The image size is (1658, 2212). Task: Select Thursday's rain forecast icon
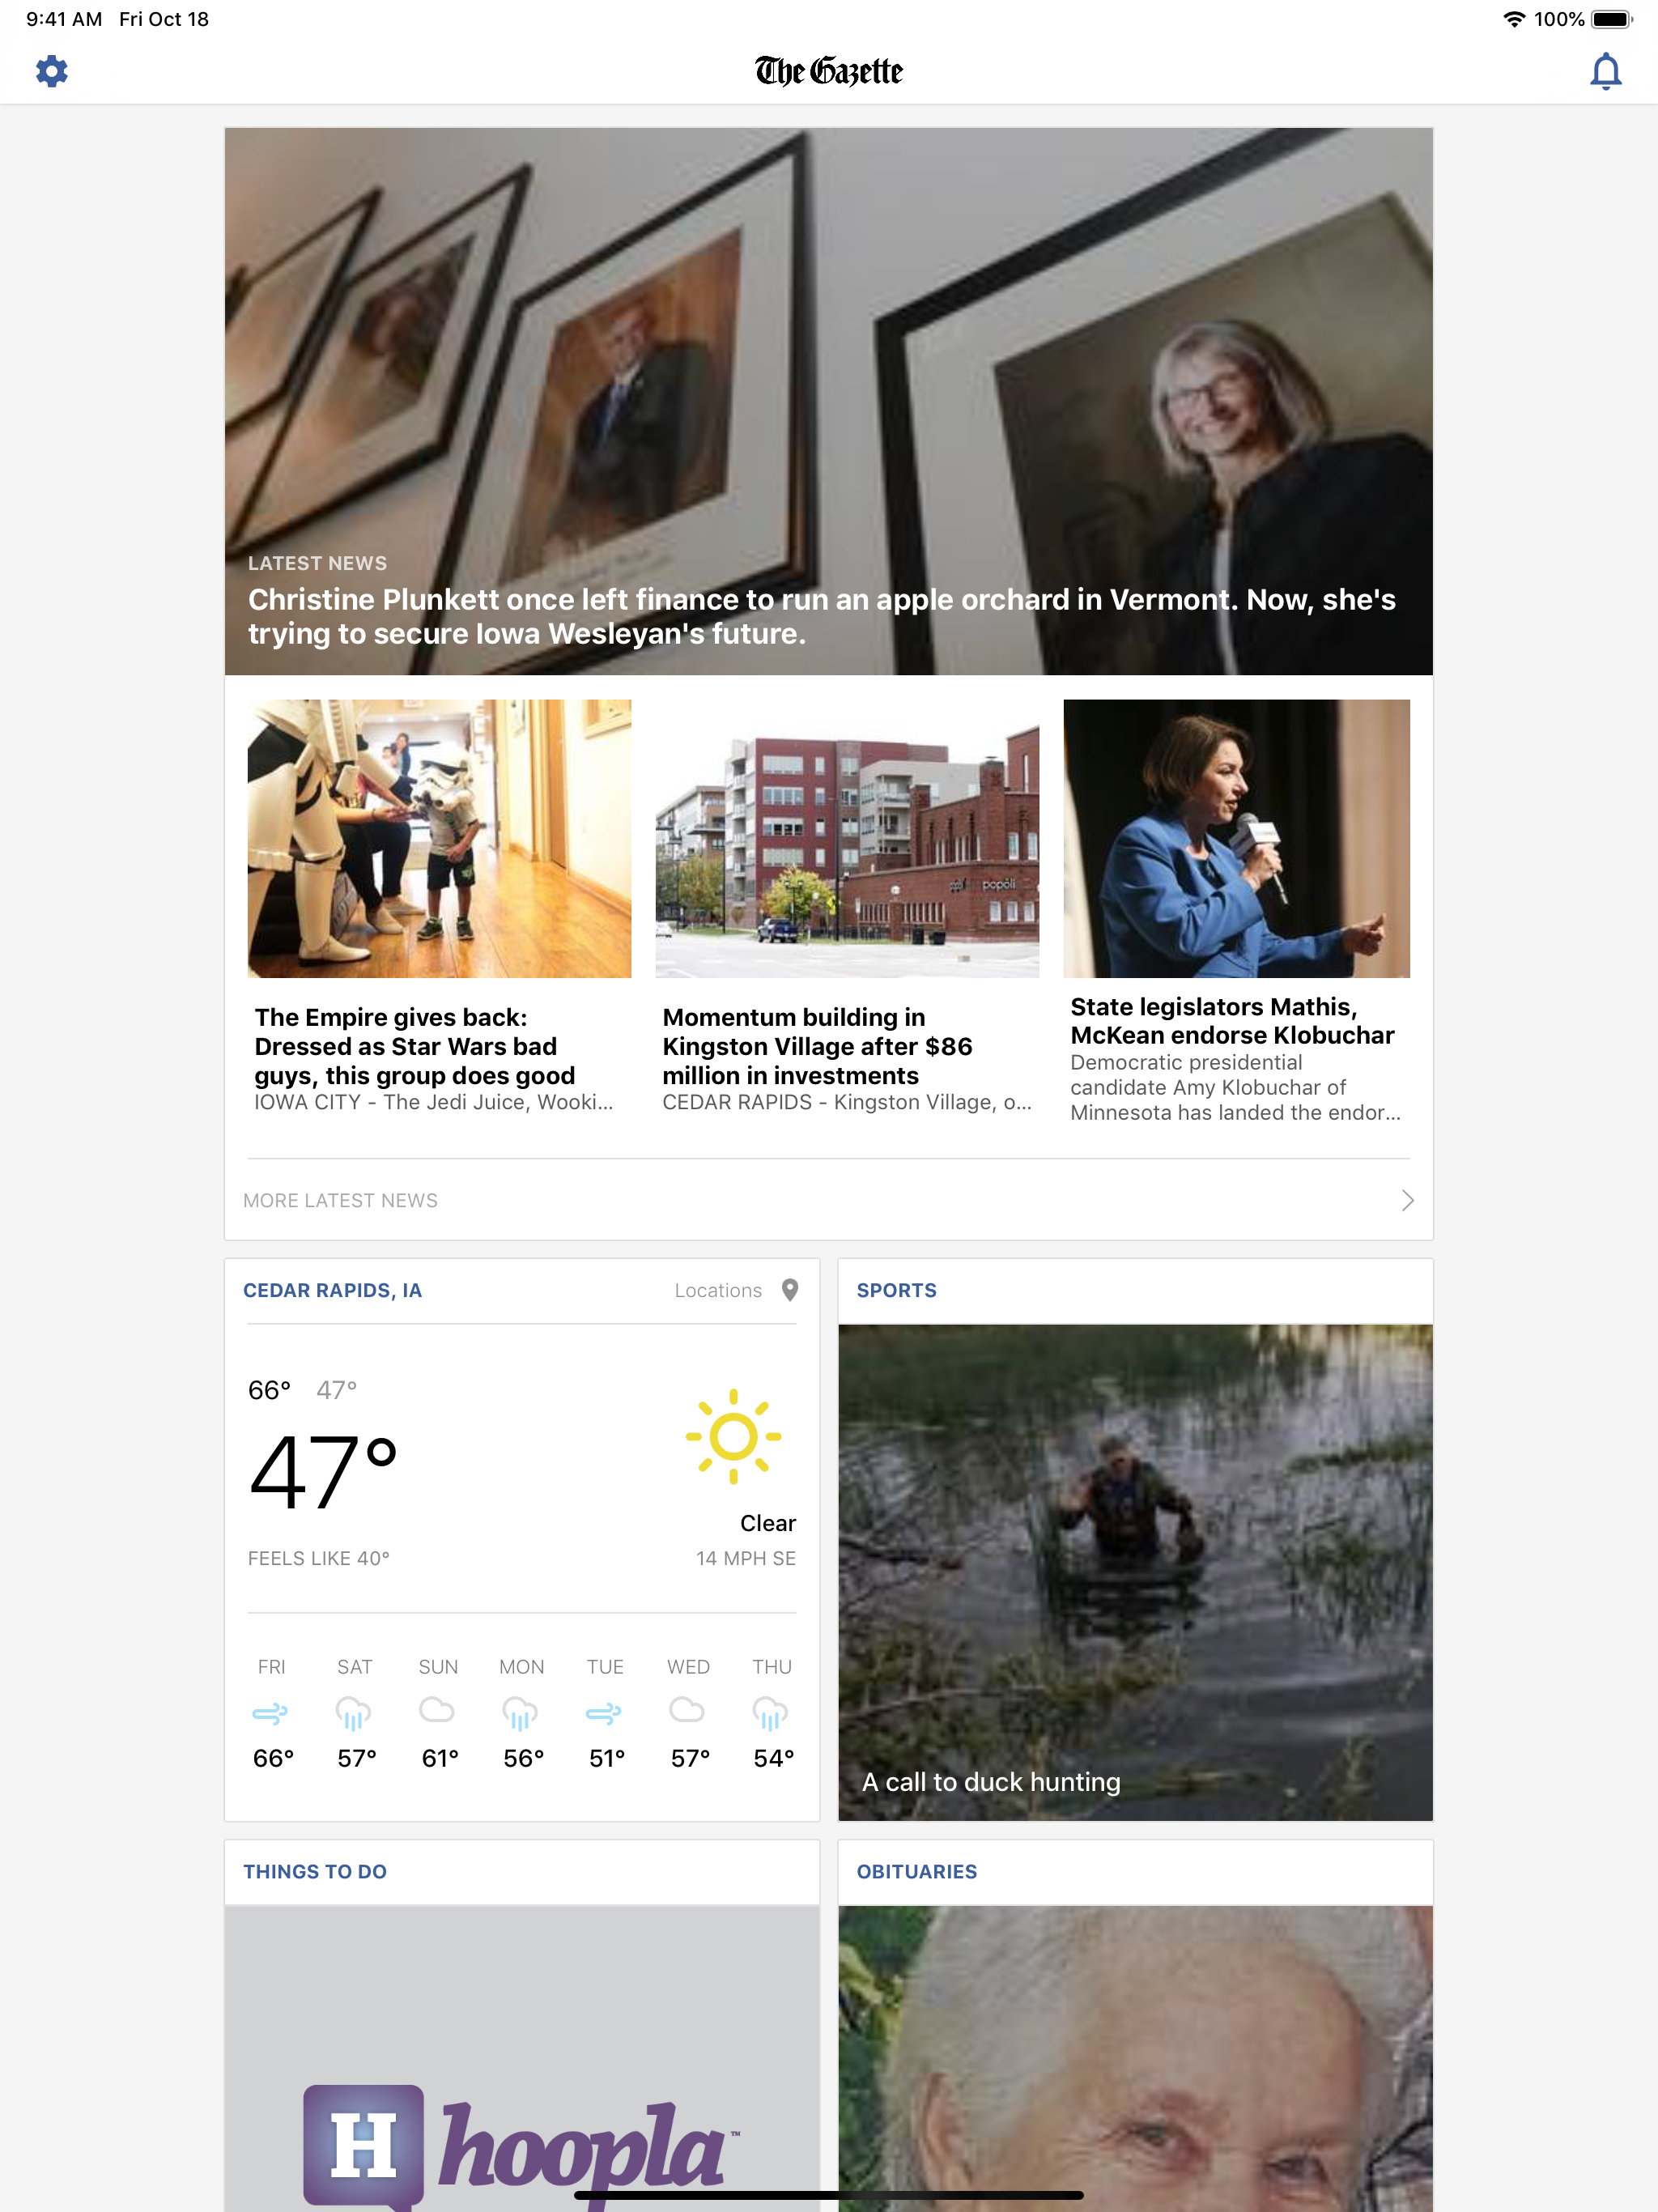(771, 1714)
